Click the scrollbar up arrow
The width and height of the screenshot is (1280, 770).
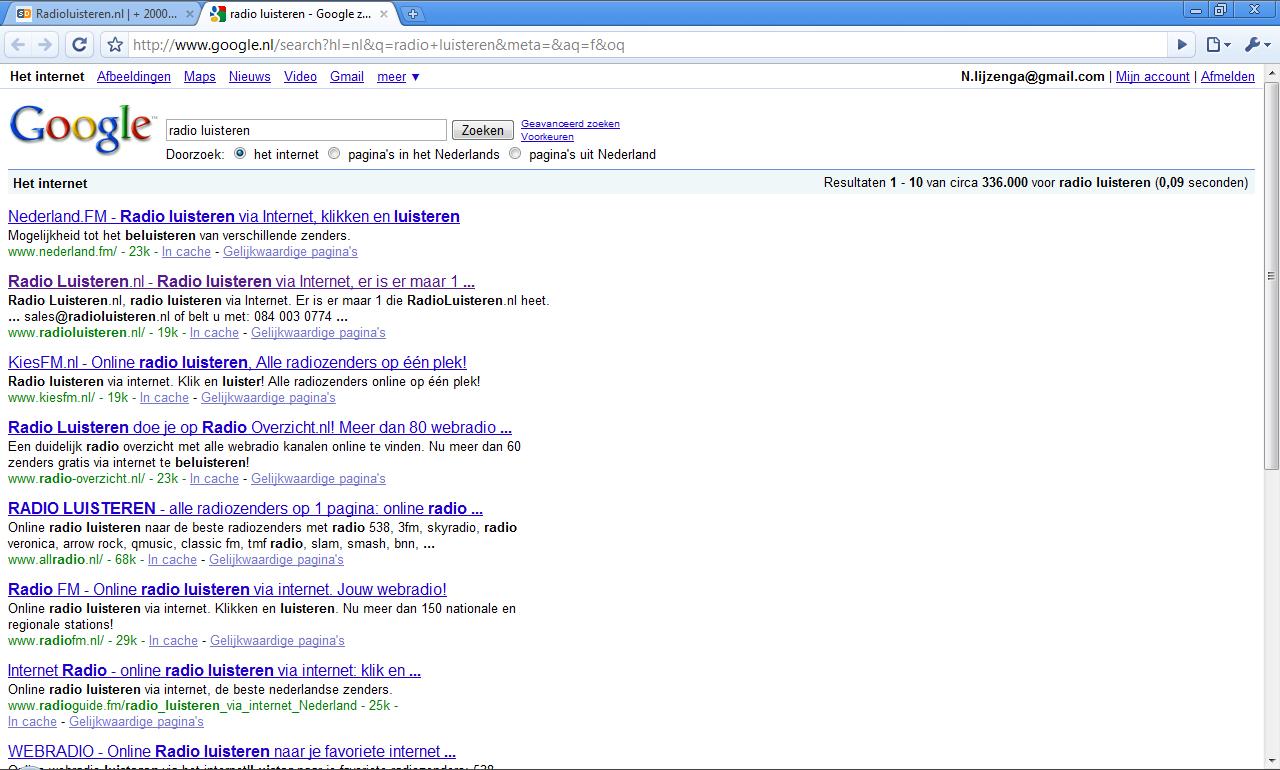pyautogui.click(x=1271, y=74)
